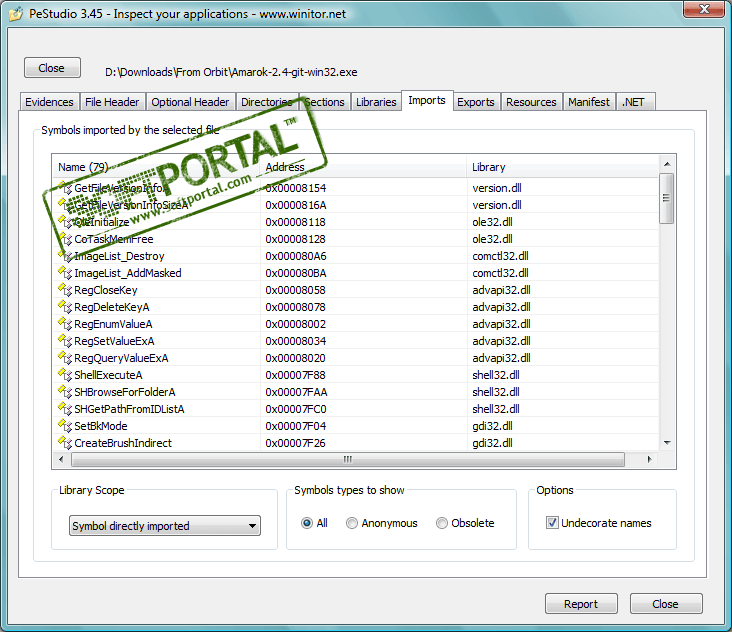Click the gdi32.dll cell in SetBkMode row
This screenshot has width=732, height=632.
tap(492, 426)
